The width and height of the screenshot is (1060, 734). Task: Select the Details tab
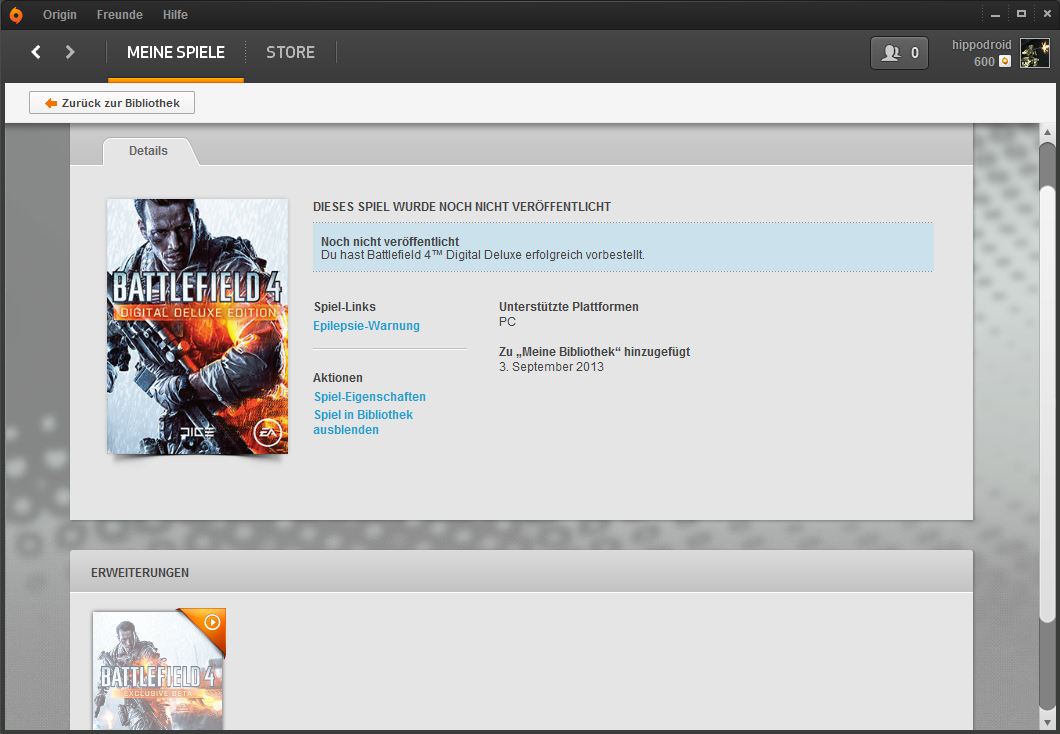tap(149, 151)
